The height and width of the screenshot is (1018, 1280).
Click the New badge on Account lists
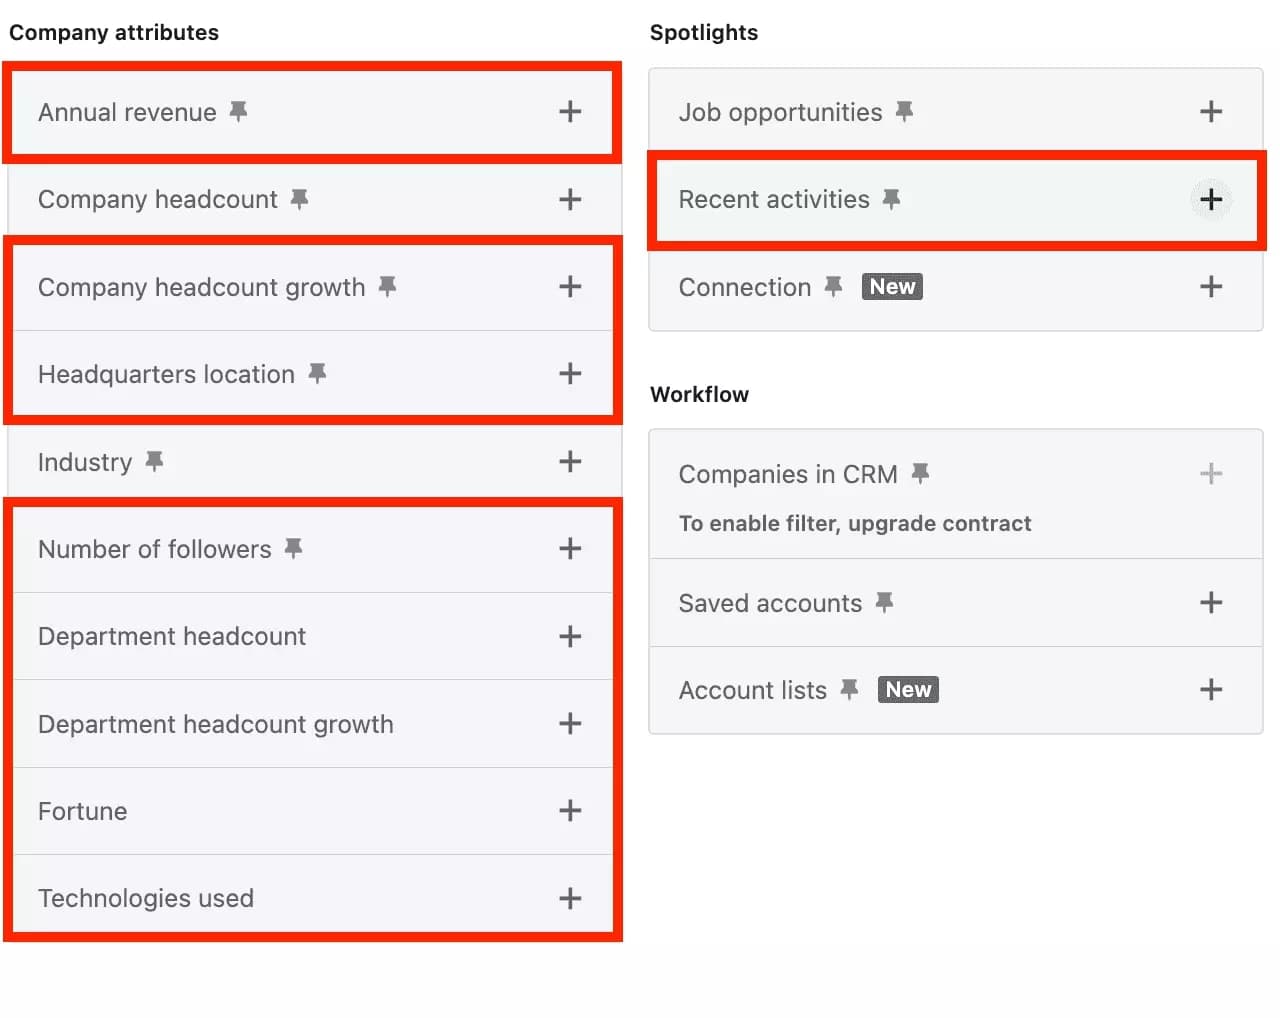click(x=907, y=688)
